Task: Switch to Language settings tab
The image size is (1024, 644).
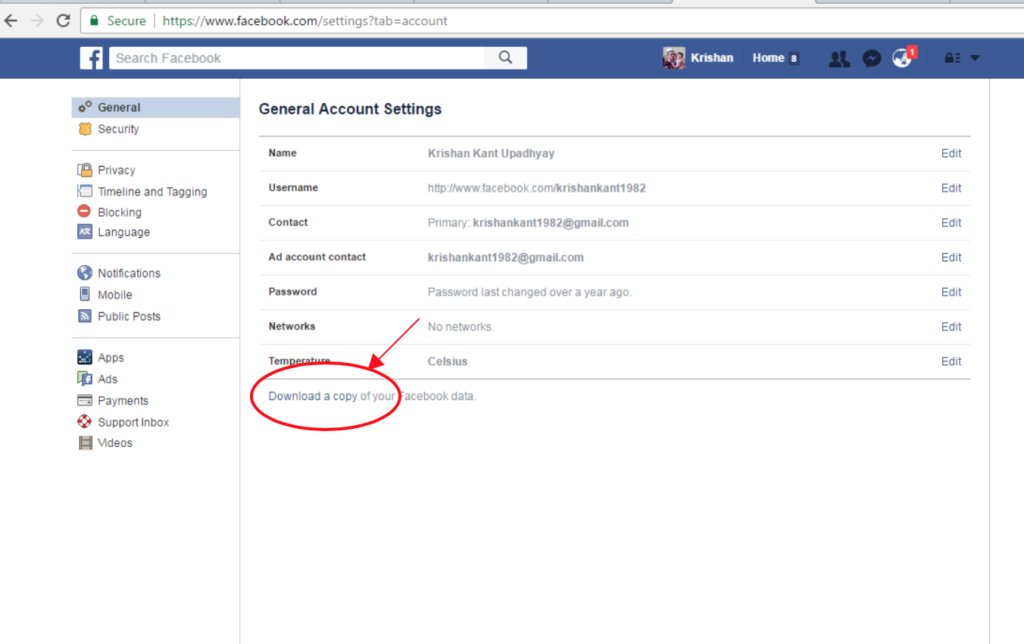Action: click(x=123, y=232)
